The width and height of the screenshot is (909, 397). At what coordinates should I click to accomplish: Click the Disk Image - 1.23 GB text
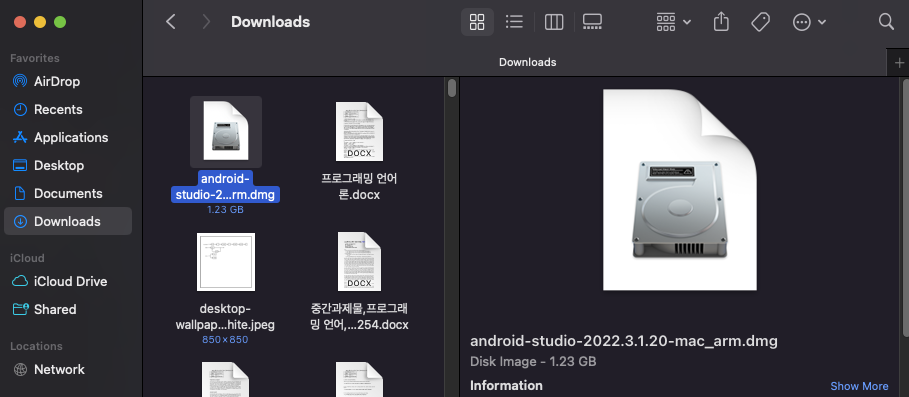(x=533, y=362)
